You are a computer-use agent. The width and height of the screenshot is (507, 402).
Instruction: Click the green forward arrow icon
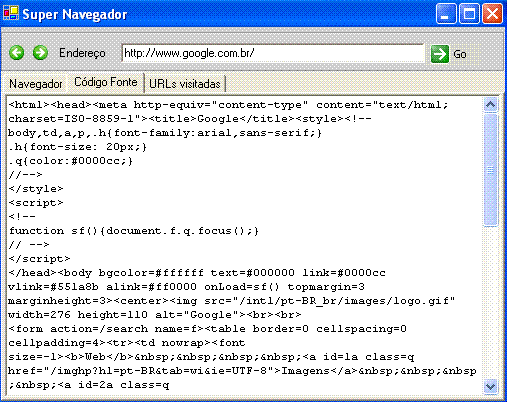tap(40, 53)
